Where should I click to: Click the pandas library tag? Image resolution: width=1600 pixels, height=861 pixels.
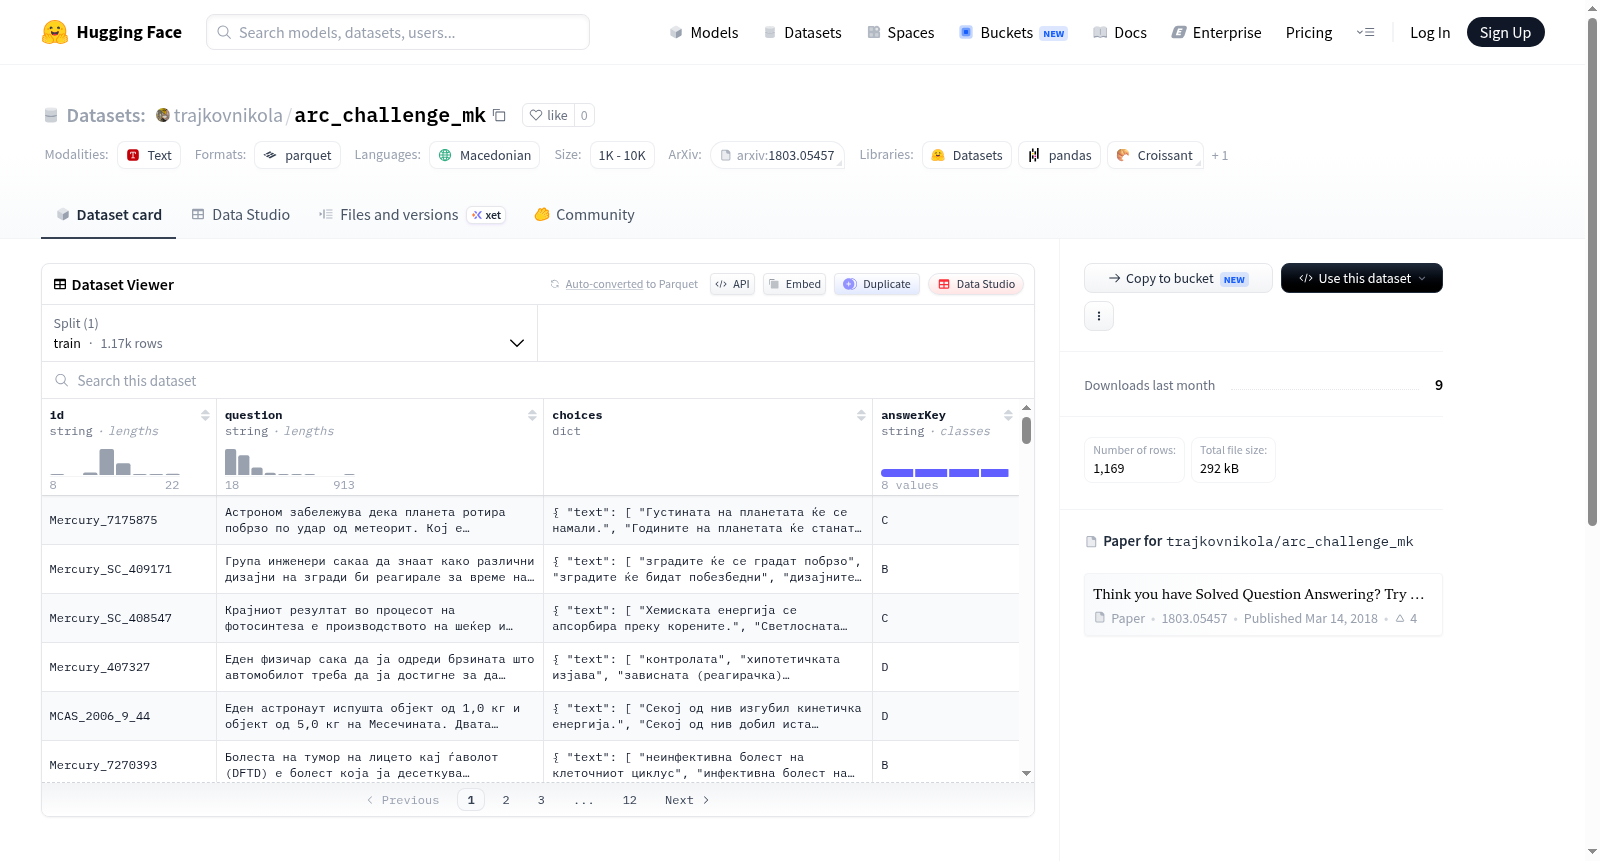pos(1059,155)
